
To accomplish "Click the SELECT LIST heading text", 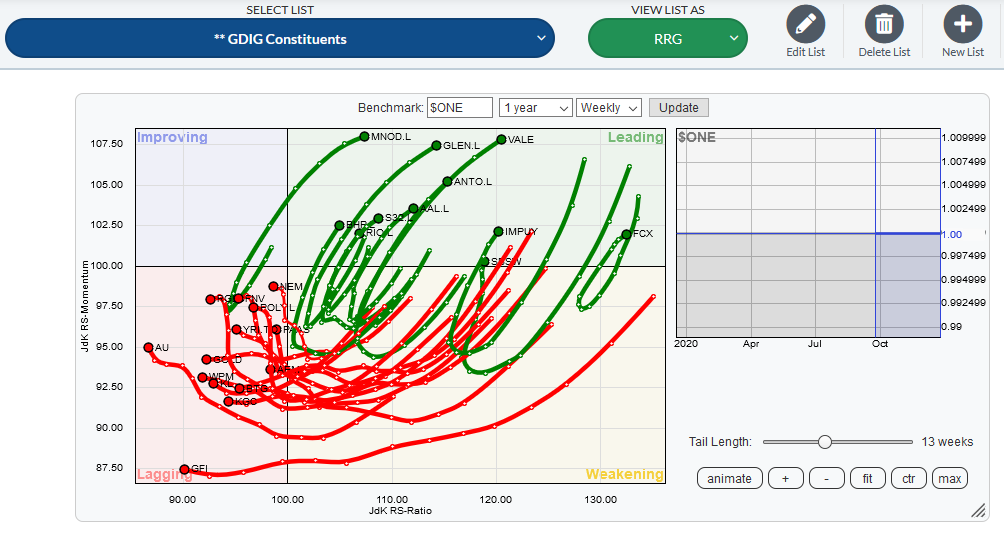I will click(x=280, y=10).
